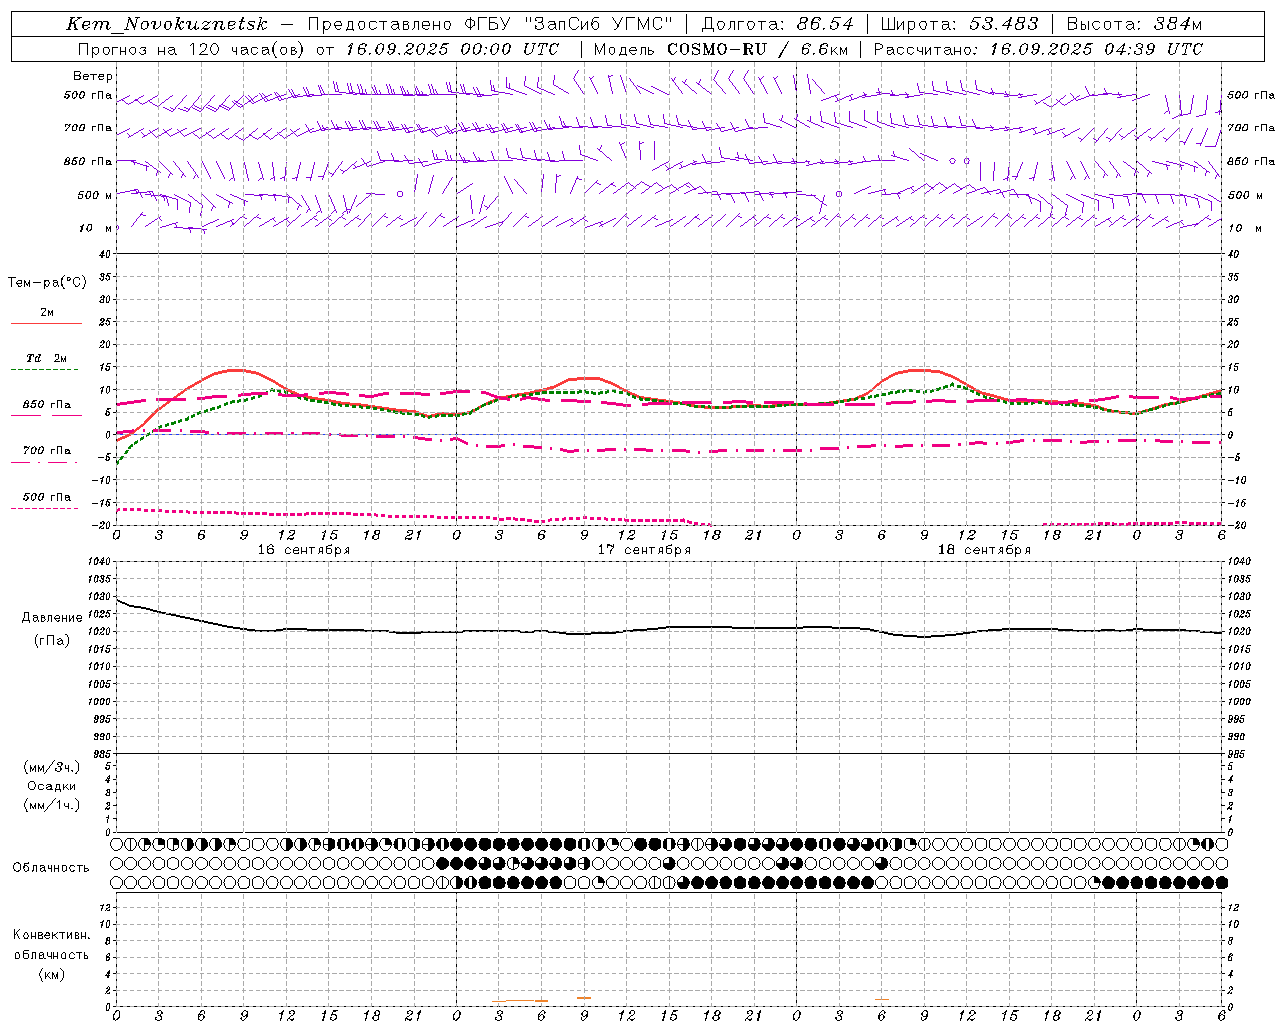The height and width of the screenshot is (1024, 1280).
Task: Select the Долгота: 86.54 value
Action: pos(778,24)
